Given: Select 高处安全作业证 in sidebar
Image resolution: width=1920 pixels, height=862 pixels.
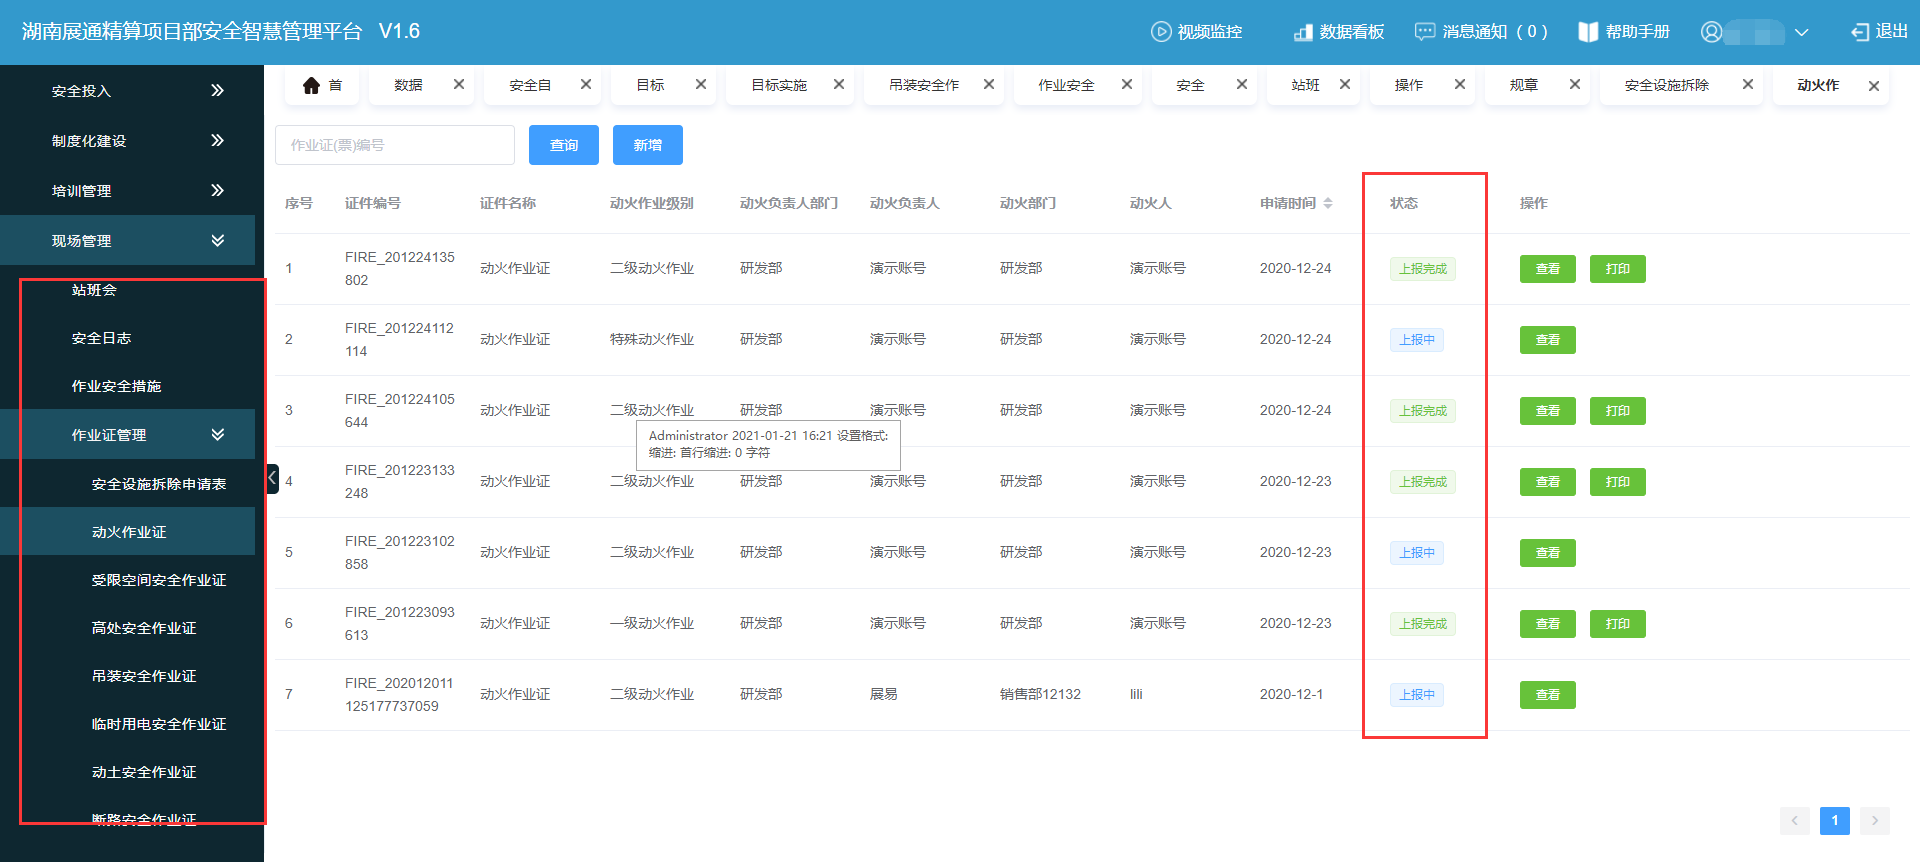Looking at the screenshot, I should tap(144, 628).
